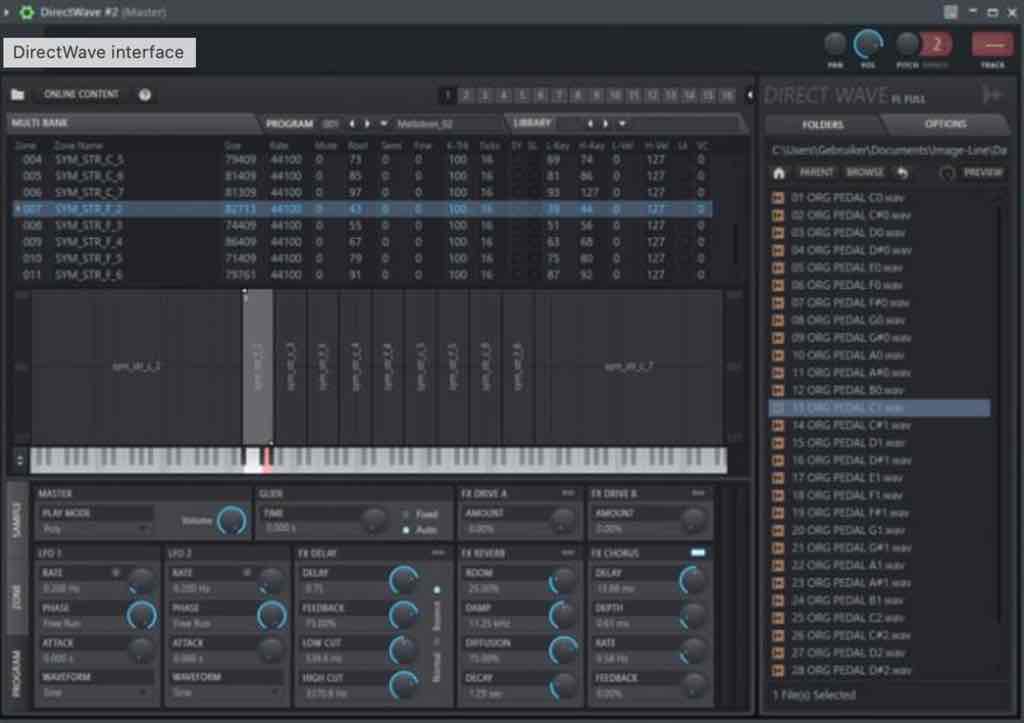This screenshot has width=1024, height=723.
Task: Select program slot 1
Action: tap(448, 95)
